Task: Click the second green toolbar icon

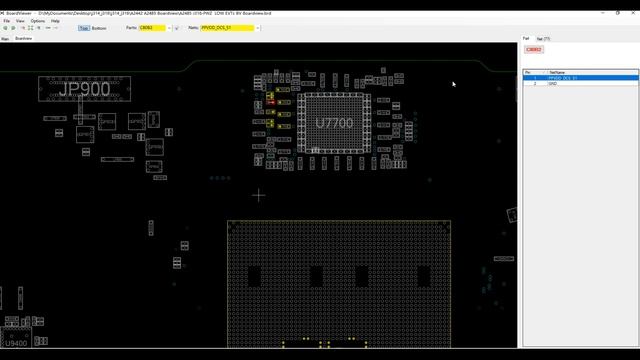Action: pyautogui.click(x=13, y=28)
